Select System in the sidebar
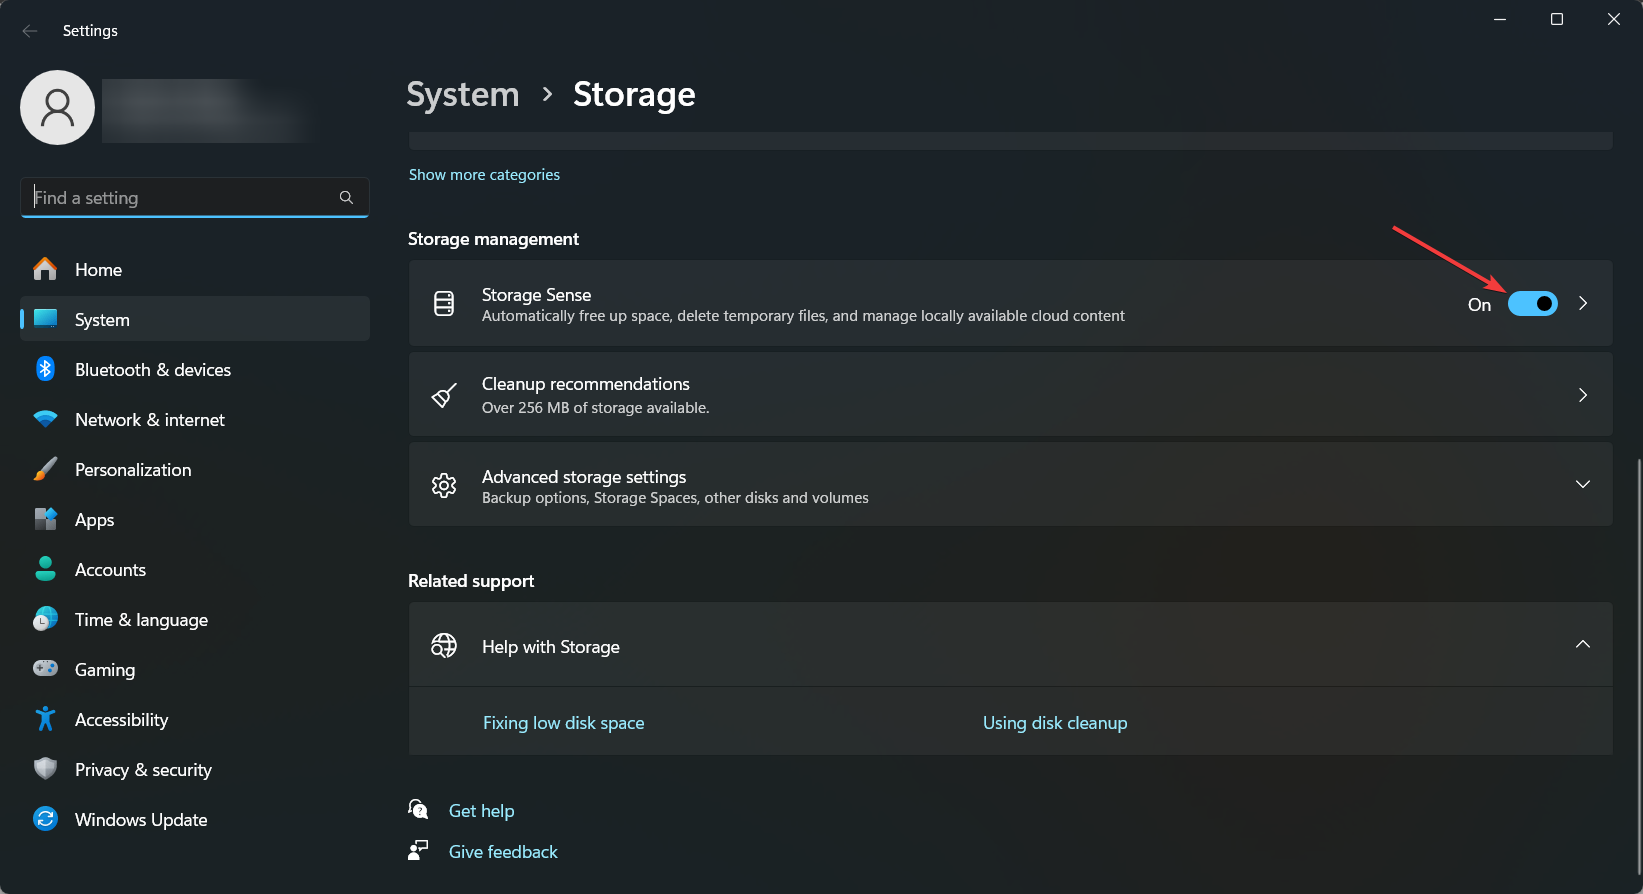1643x894 pixels. pyautogui.click(x=195, y=319)
